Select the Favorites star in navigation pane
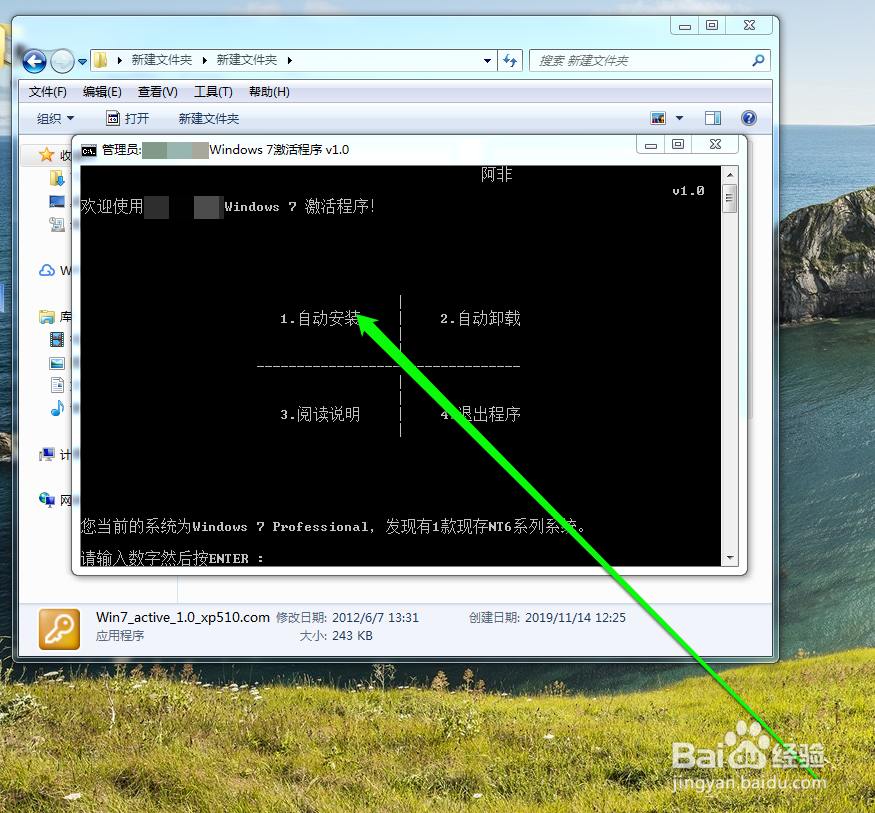Viewport: 875px width, 813px height. pos(47,155)
